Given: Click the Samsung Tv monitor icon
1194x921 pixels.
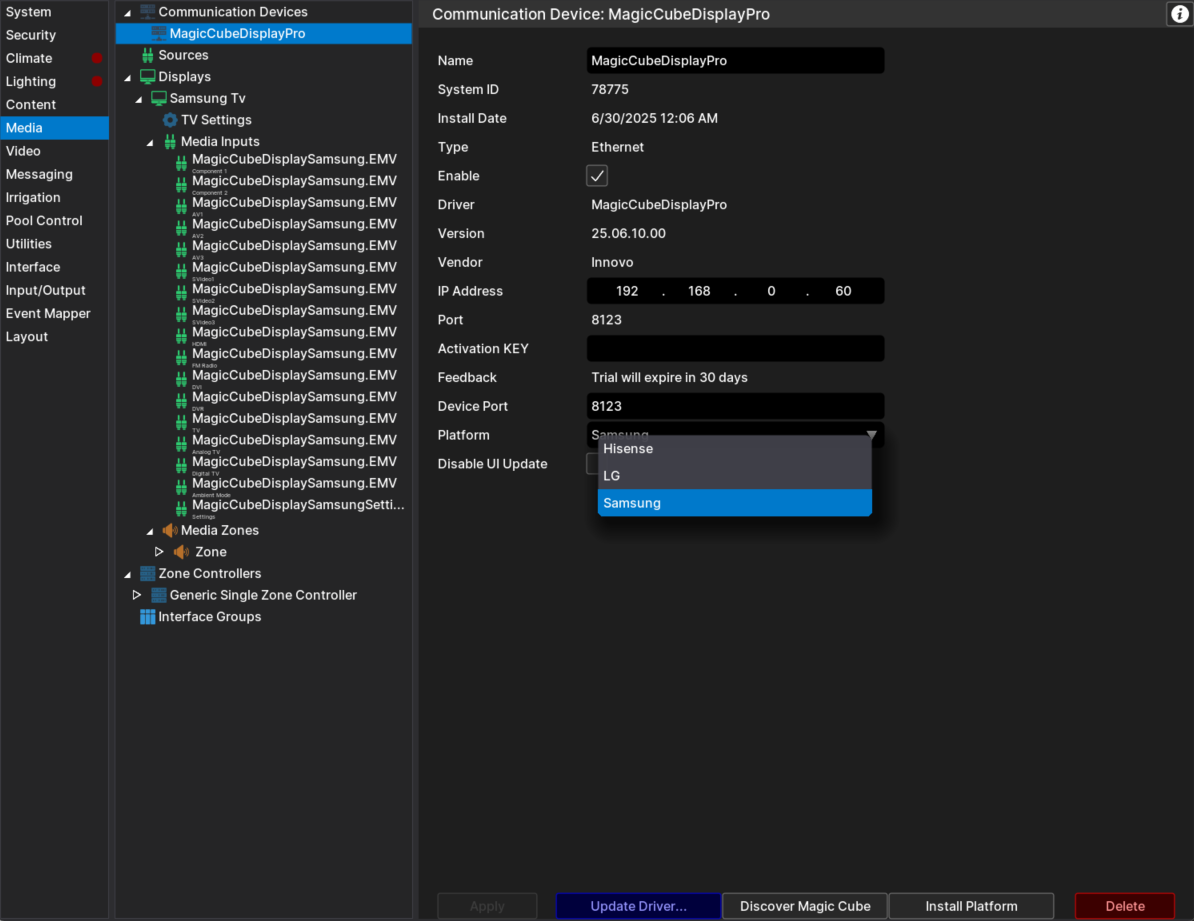Looking at the screenshot, I should tap(159, 98).
